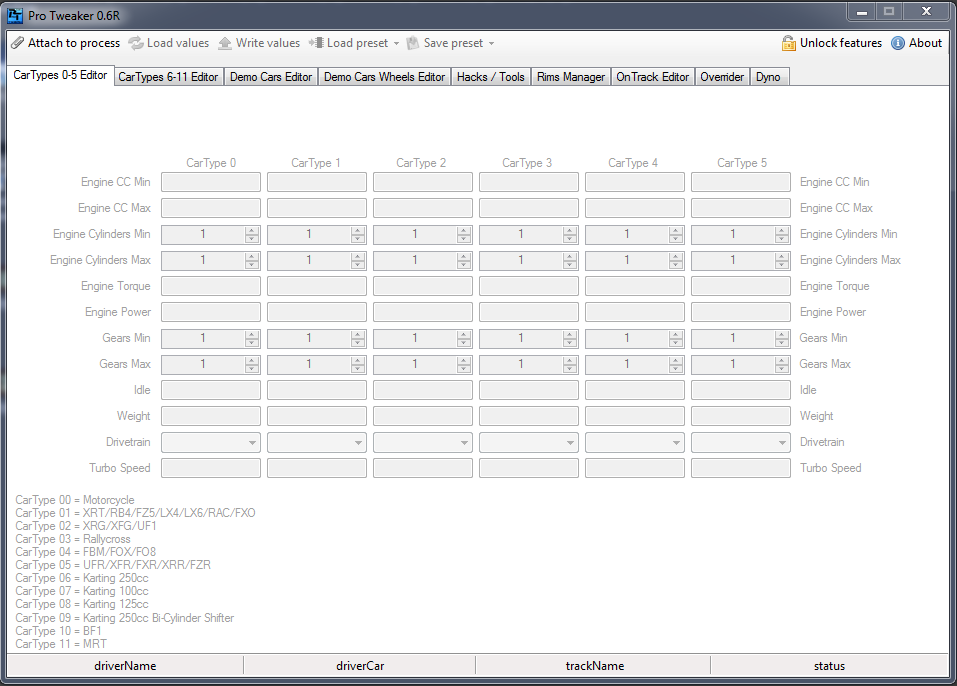Click the Engine Torque field for CarType 1
Viewport: 957px width, 686px height.
pos(316,285)
